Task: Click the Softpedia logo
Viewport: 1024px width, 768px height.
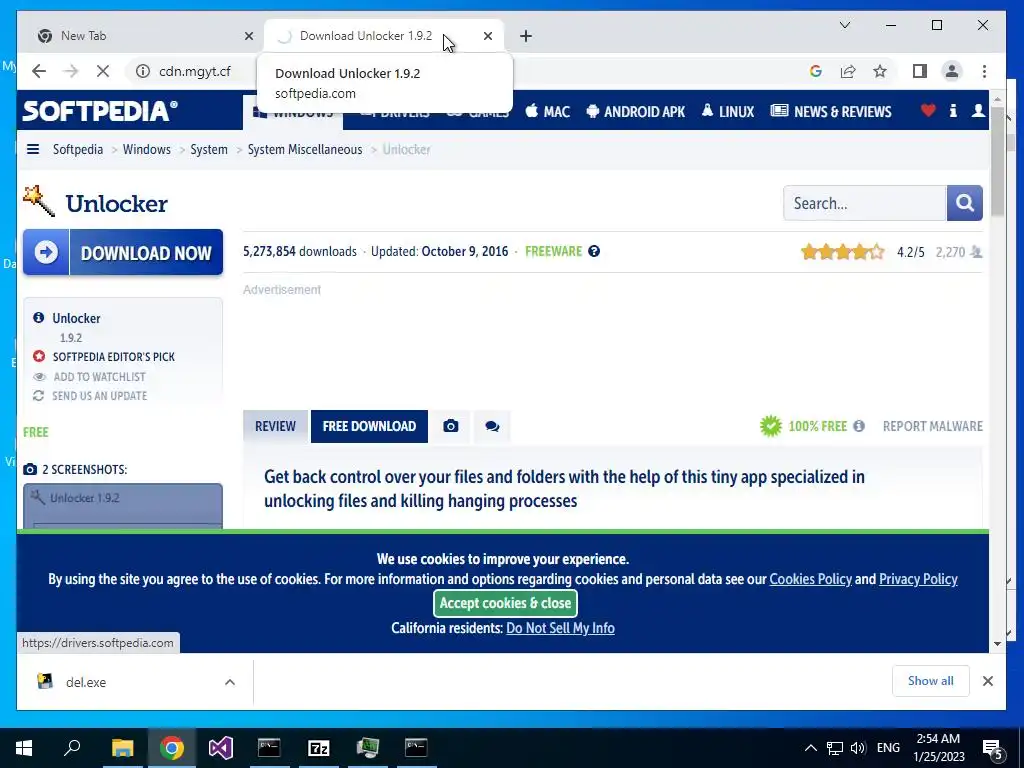Action: click(x=100, y=110)
